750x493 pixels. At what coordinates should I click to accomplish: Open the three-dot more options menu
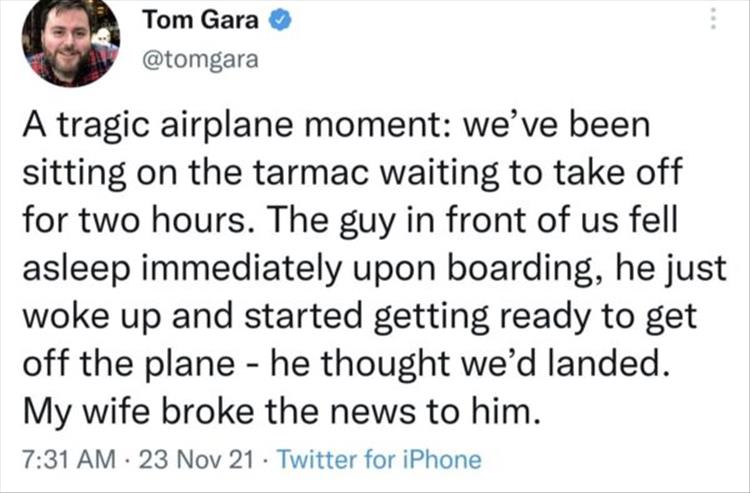click(713, 19)
